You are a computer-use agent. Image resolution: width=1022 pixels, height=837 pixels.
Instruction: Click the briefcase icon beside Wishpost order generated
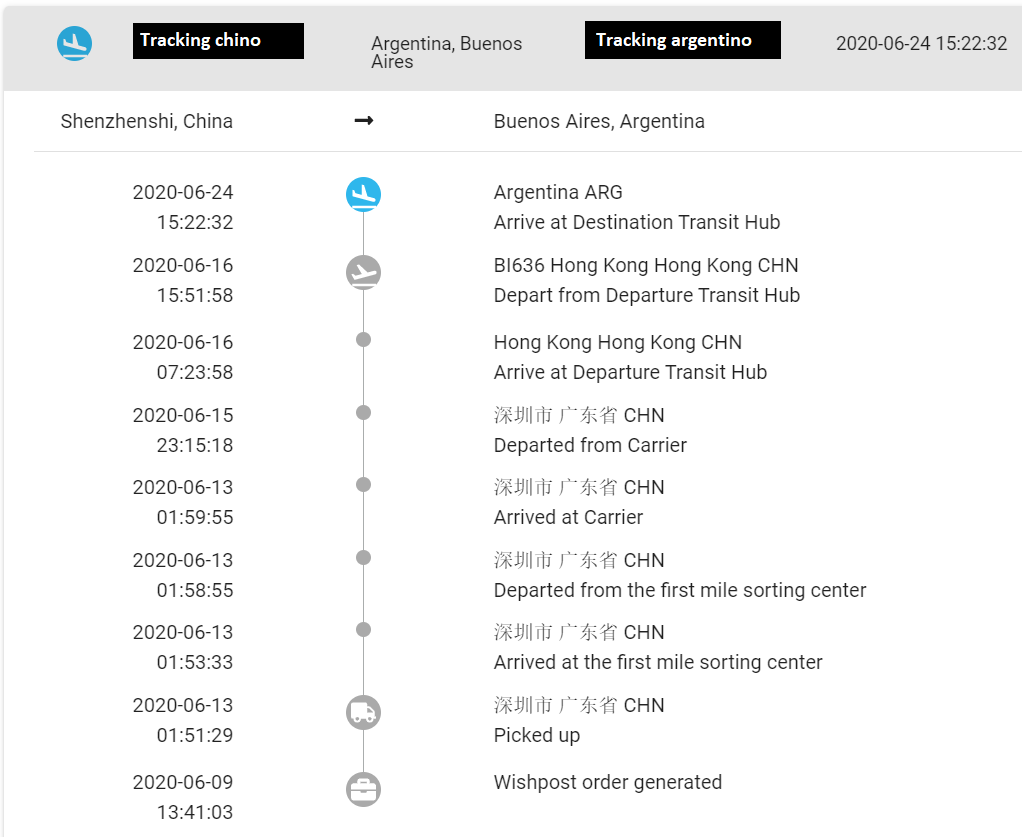[x=363, y=790]
